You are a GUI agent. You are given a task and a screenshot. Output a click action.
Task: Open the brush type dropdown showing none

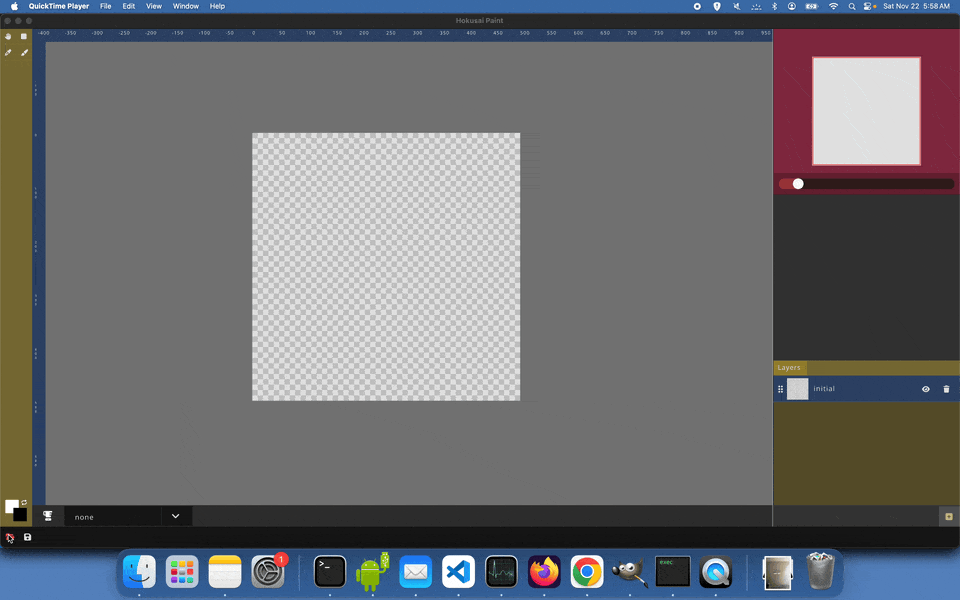point(112,516)
